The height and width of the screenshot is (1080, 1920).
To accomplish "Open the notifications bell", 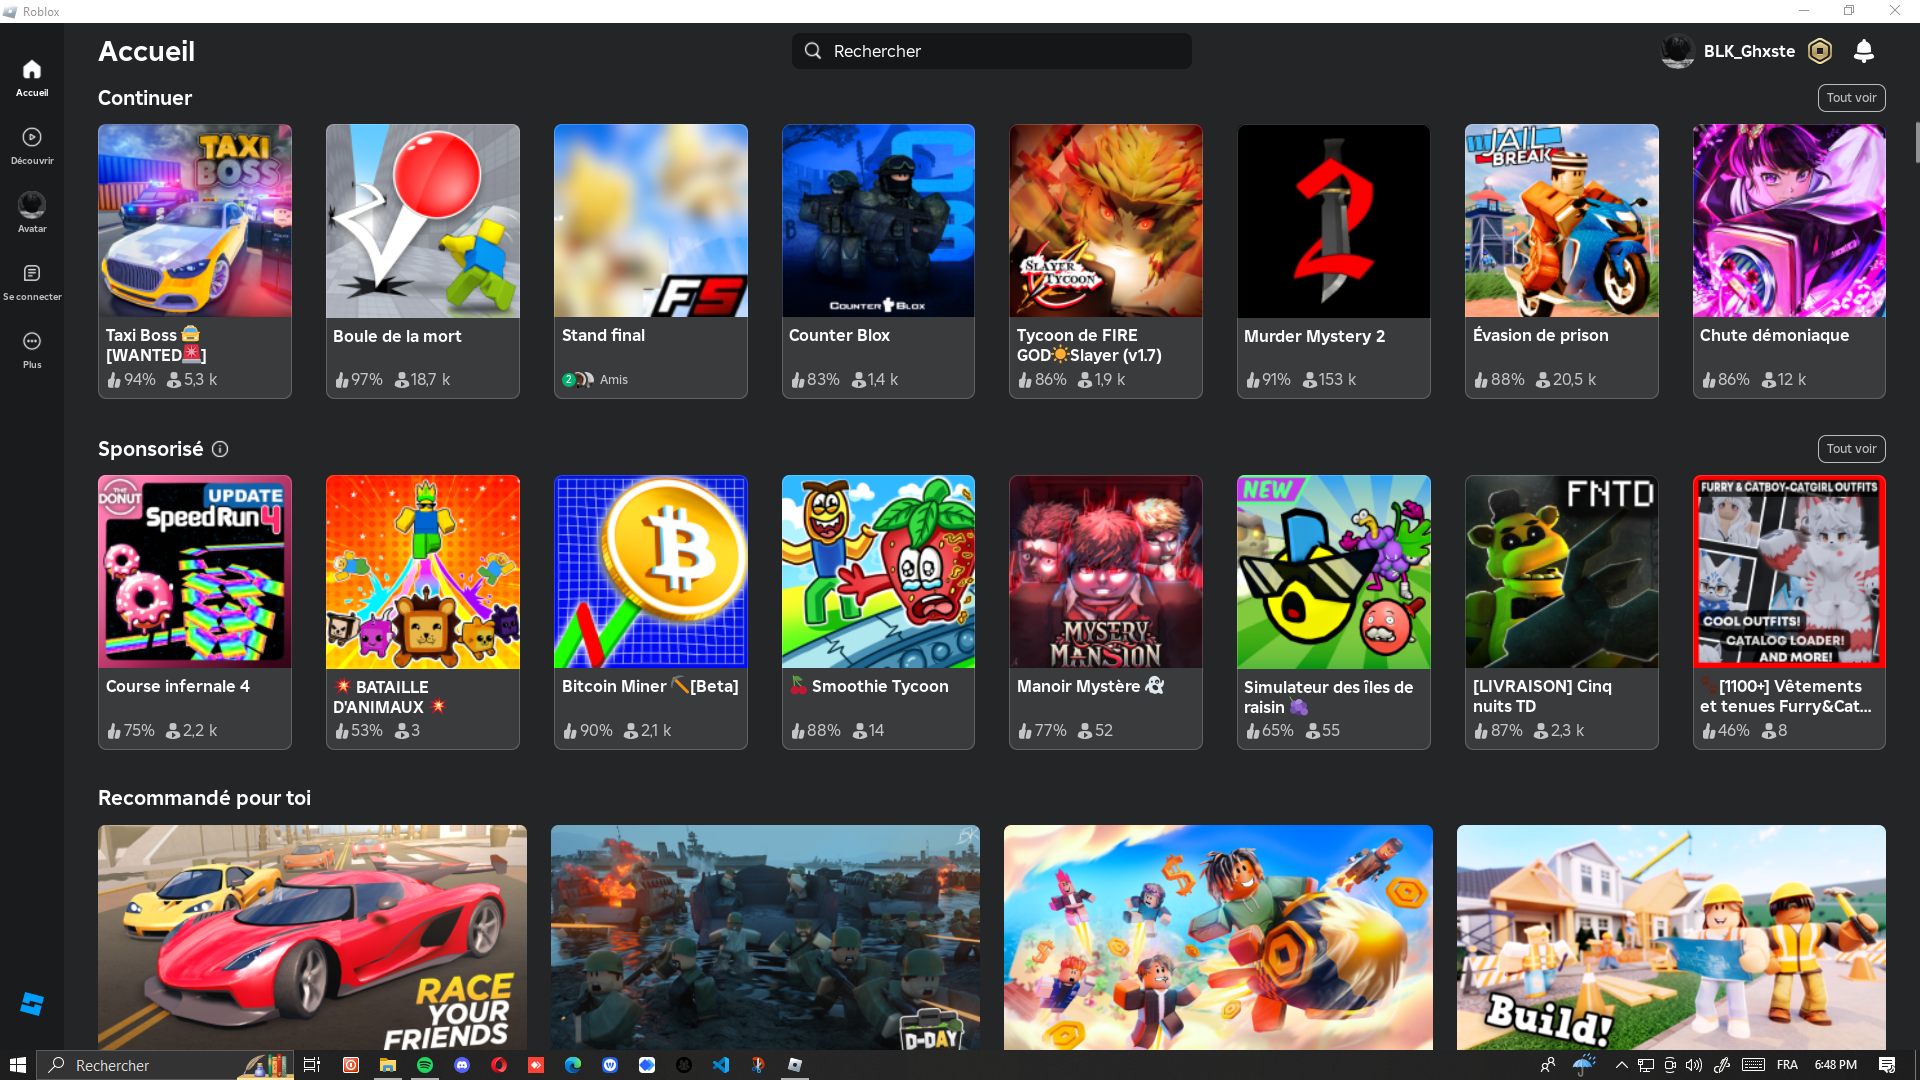I will pyautogui.click(x=1864, y=51).
